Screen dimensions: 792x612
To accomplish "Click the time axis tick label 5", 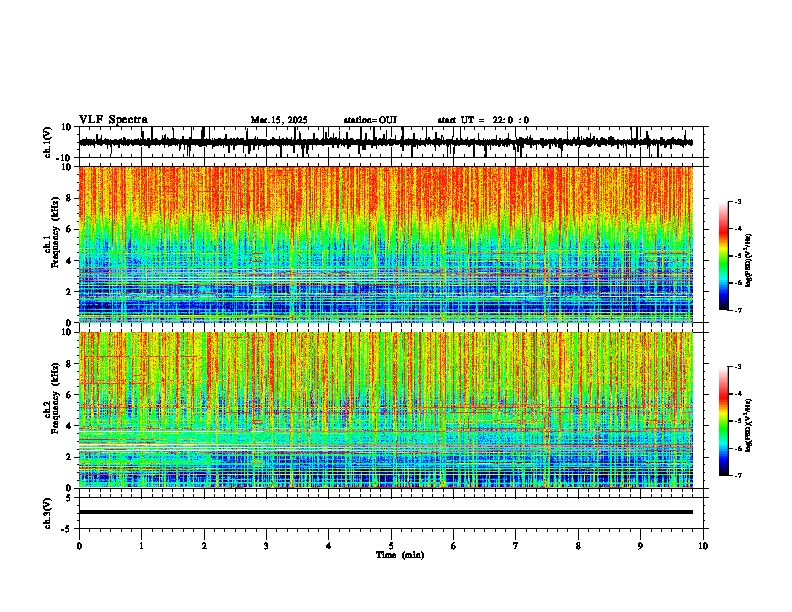I will (391, 546).
